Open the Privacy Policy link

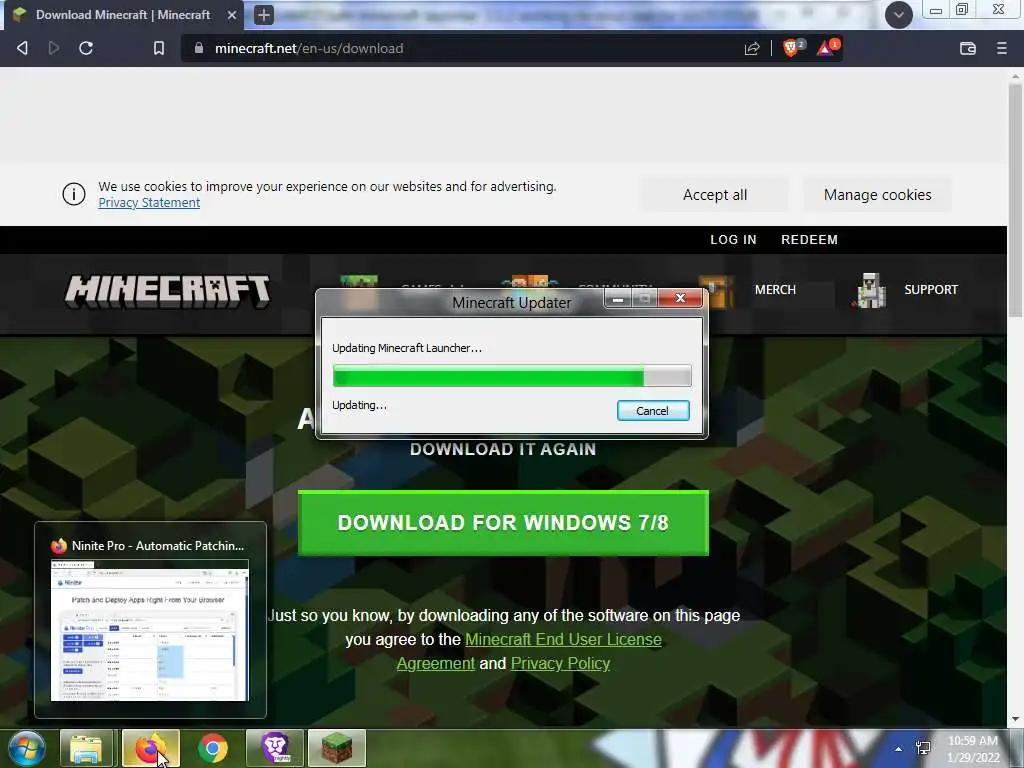[x=560, y=664]
